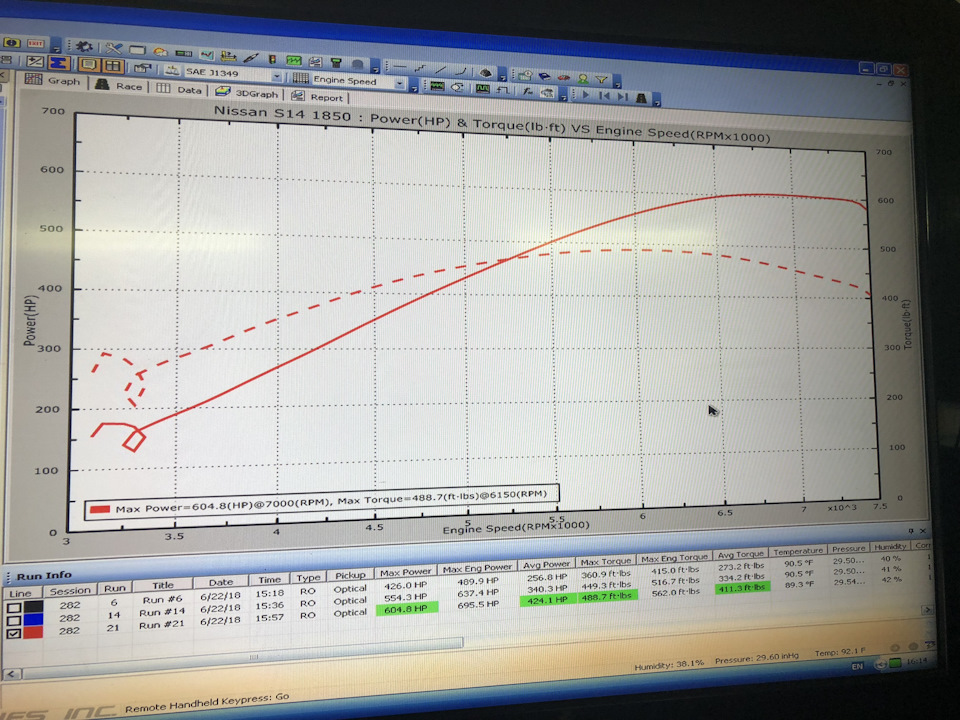
Task: Click the Run Info horizontal scrollbar left arrow
Action: tap(12, 674)
